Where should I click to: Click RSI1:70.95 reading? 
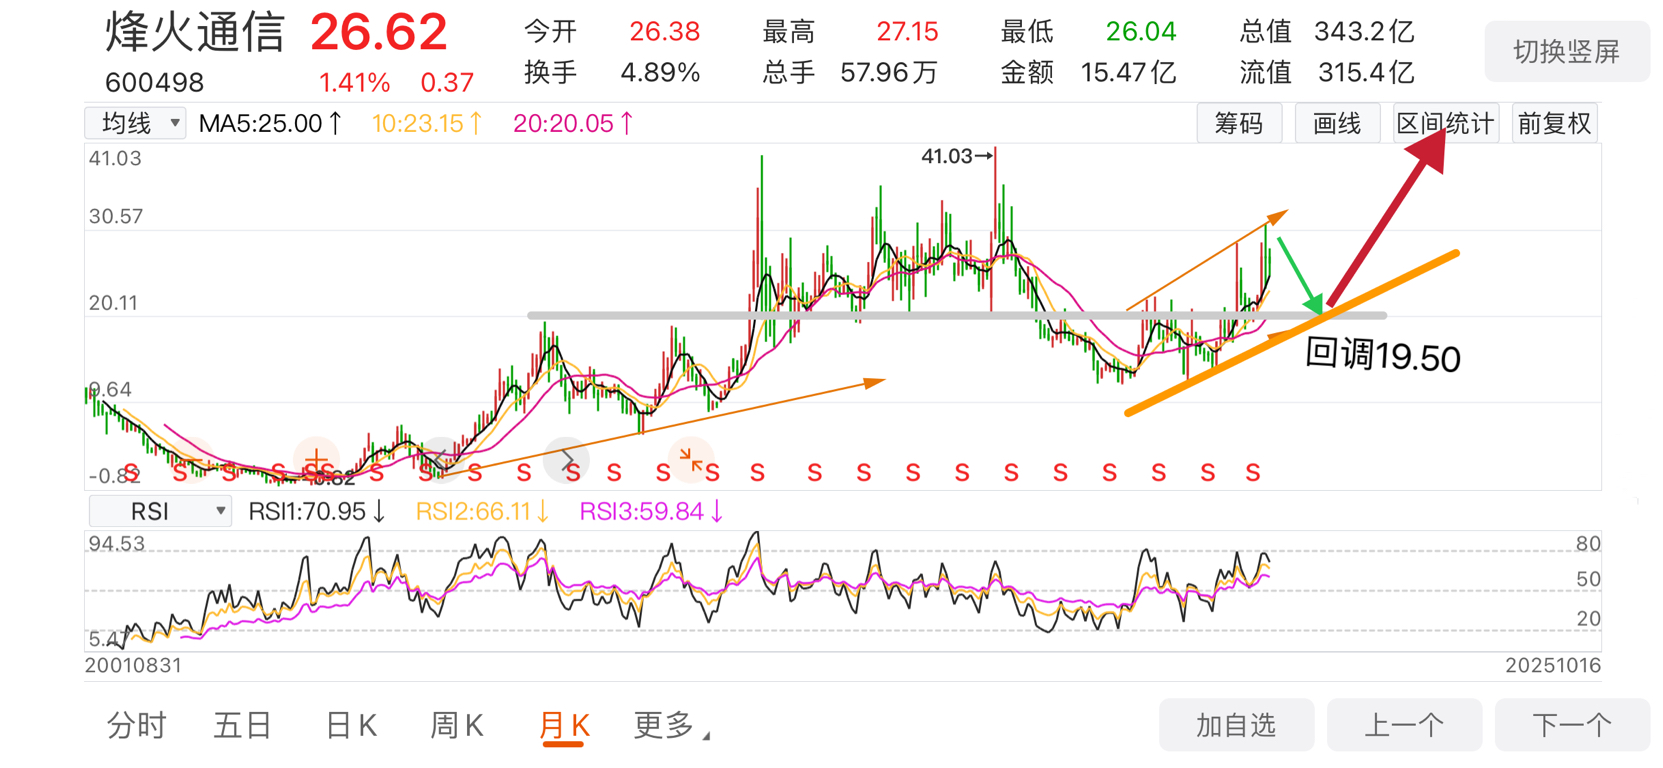click(x=317, y=512)
